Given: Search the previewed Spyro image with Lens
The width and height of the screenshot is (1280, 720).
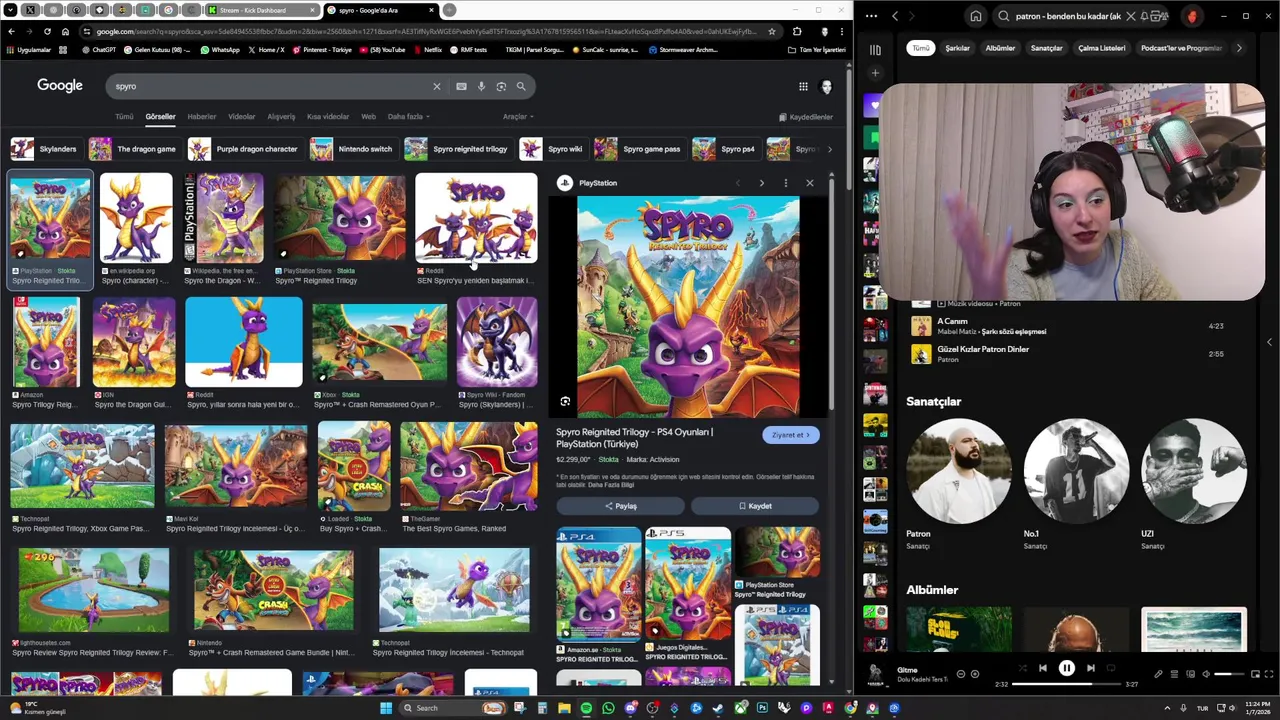Looking at the screenshot, I should coord(565,402).
